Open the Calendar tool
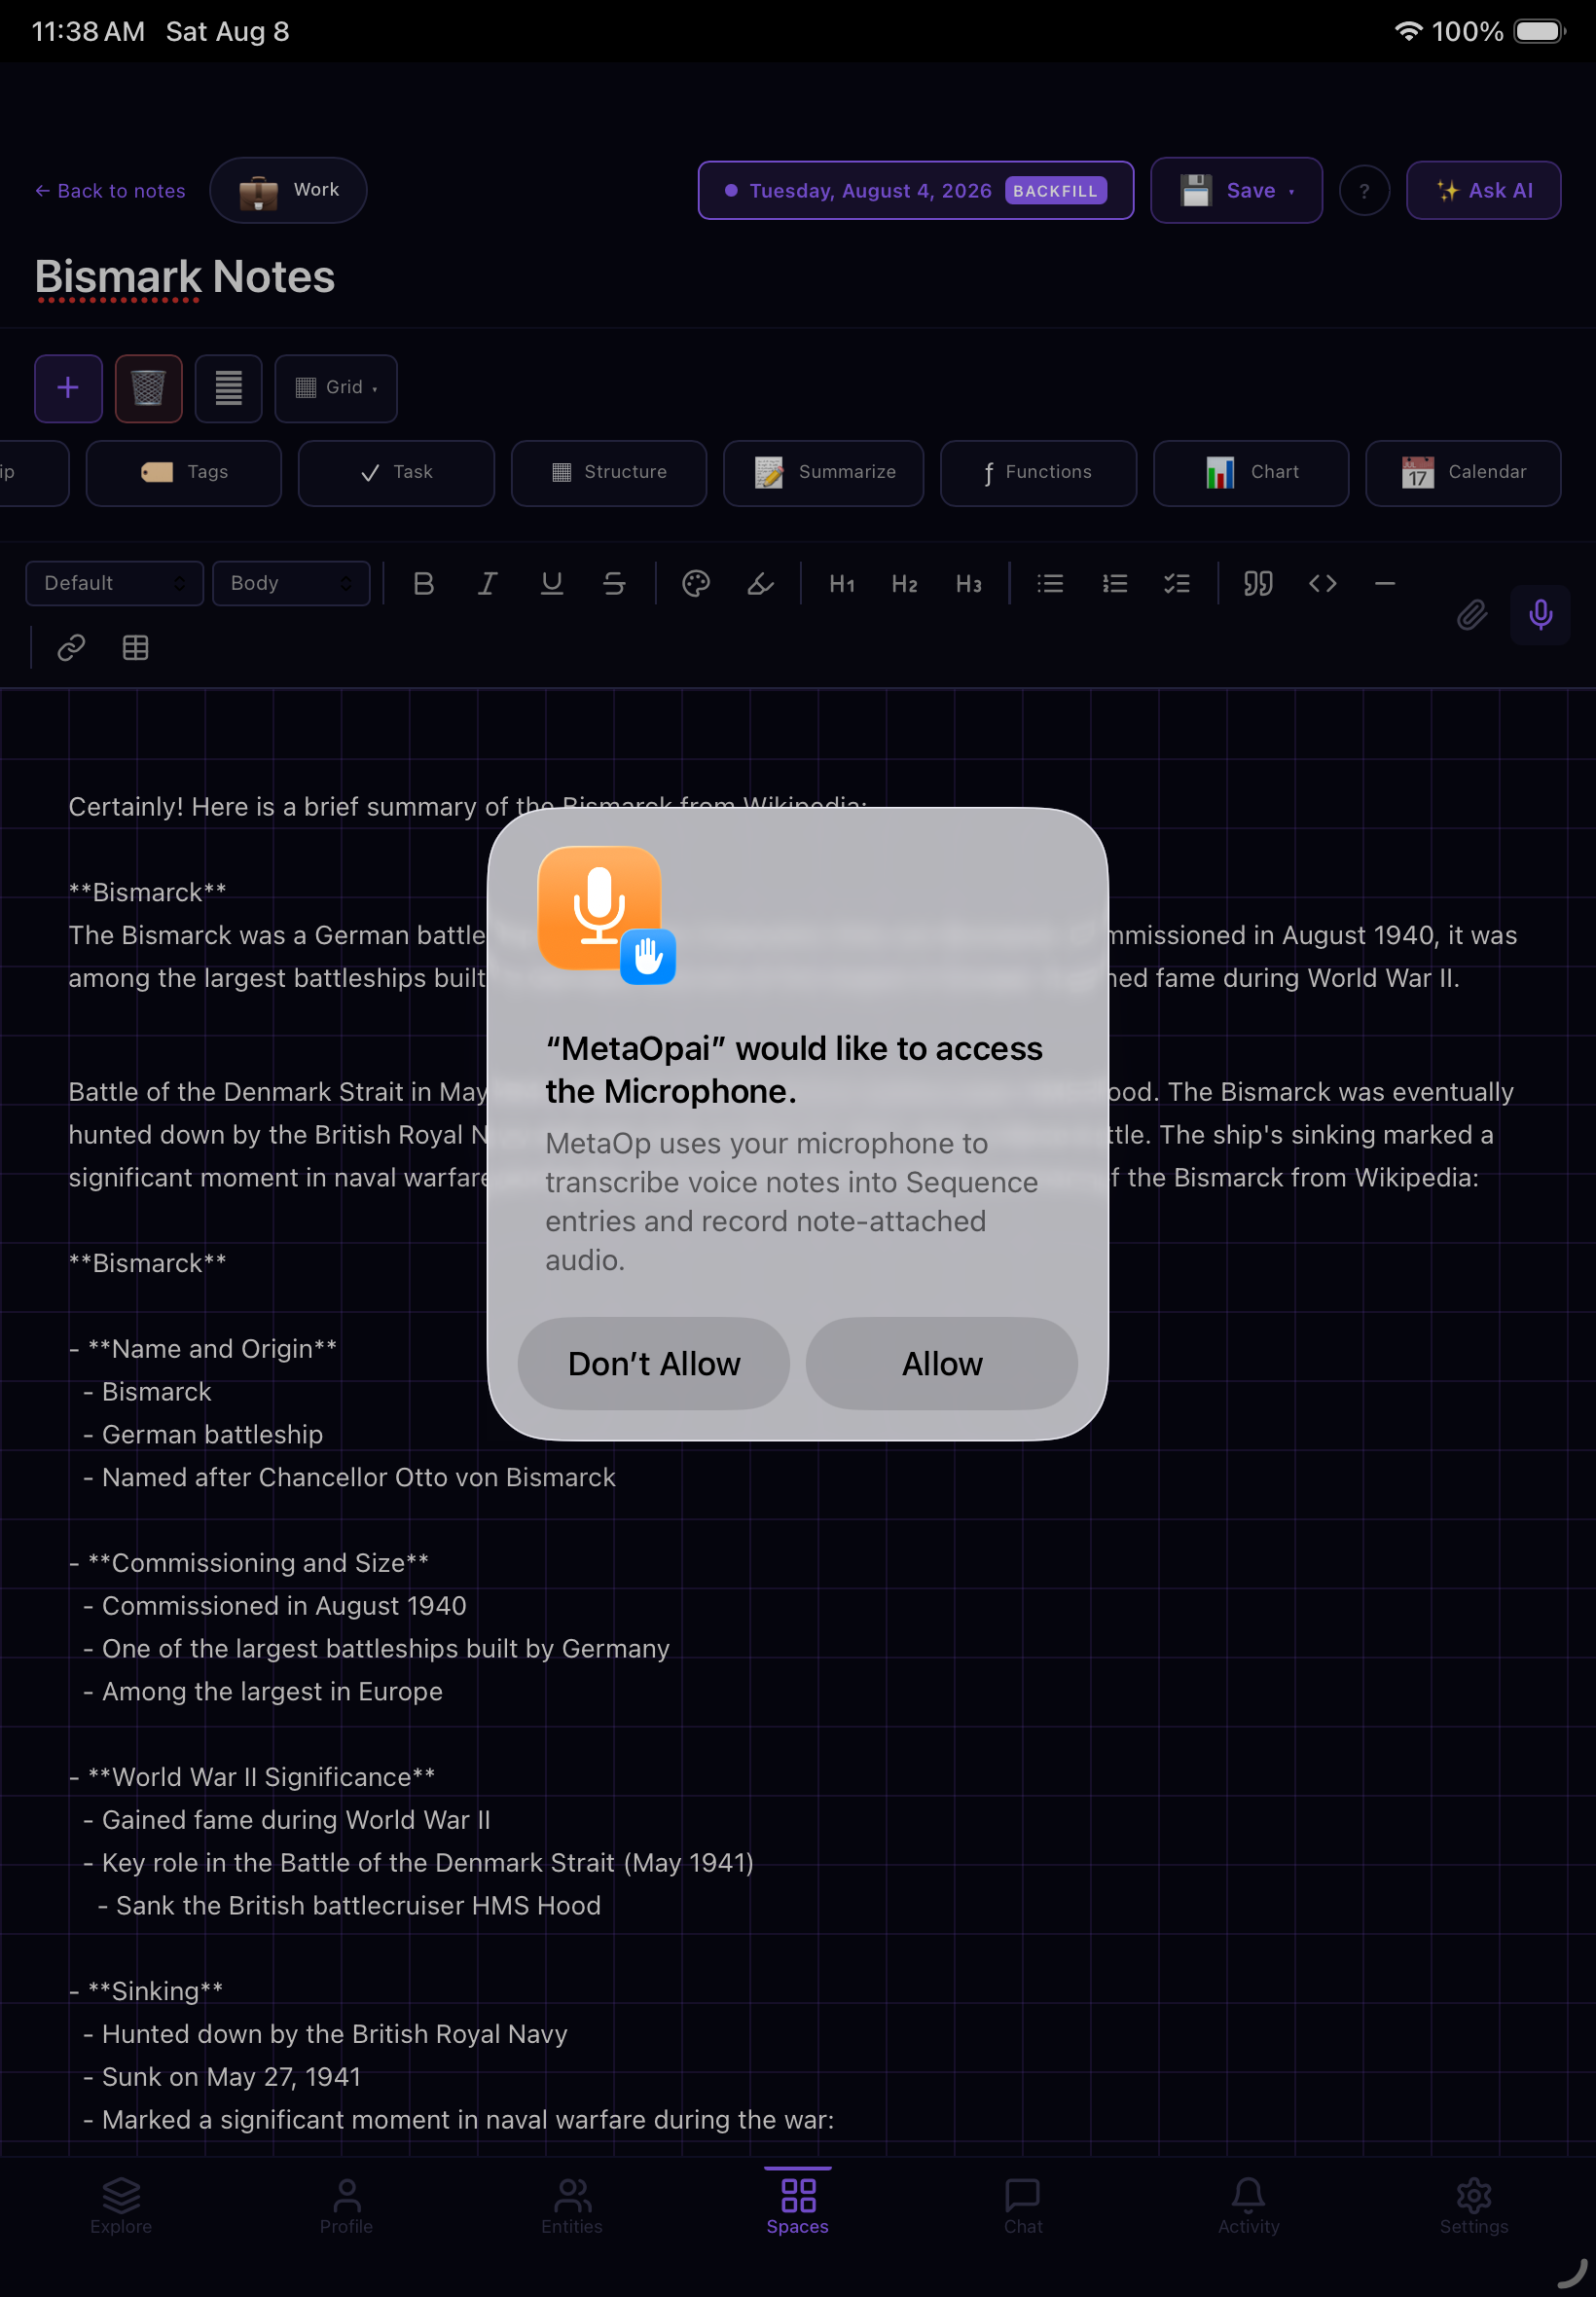 click(1463, 473)
